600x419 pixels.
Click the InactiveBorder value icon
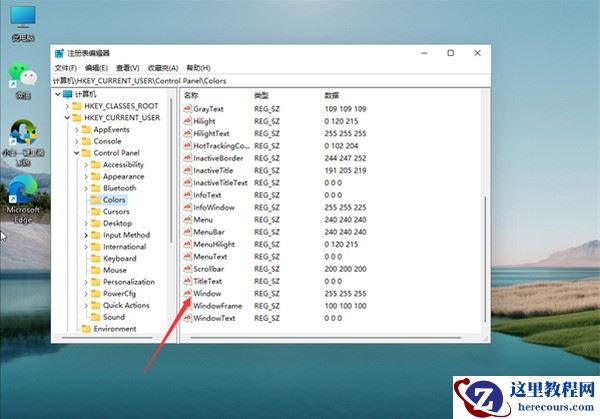point(188,158)
